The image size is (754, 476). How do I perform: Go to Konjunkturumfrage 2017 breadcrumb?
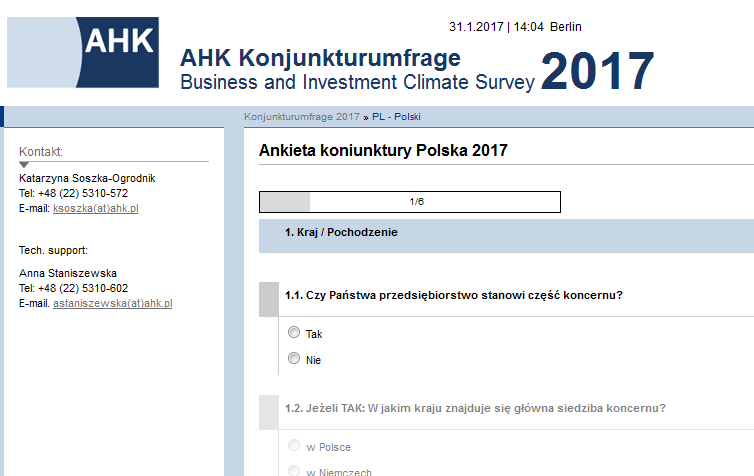[301, 117]
